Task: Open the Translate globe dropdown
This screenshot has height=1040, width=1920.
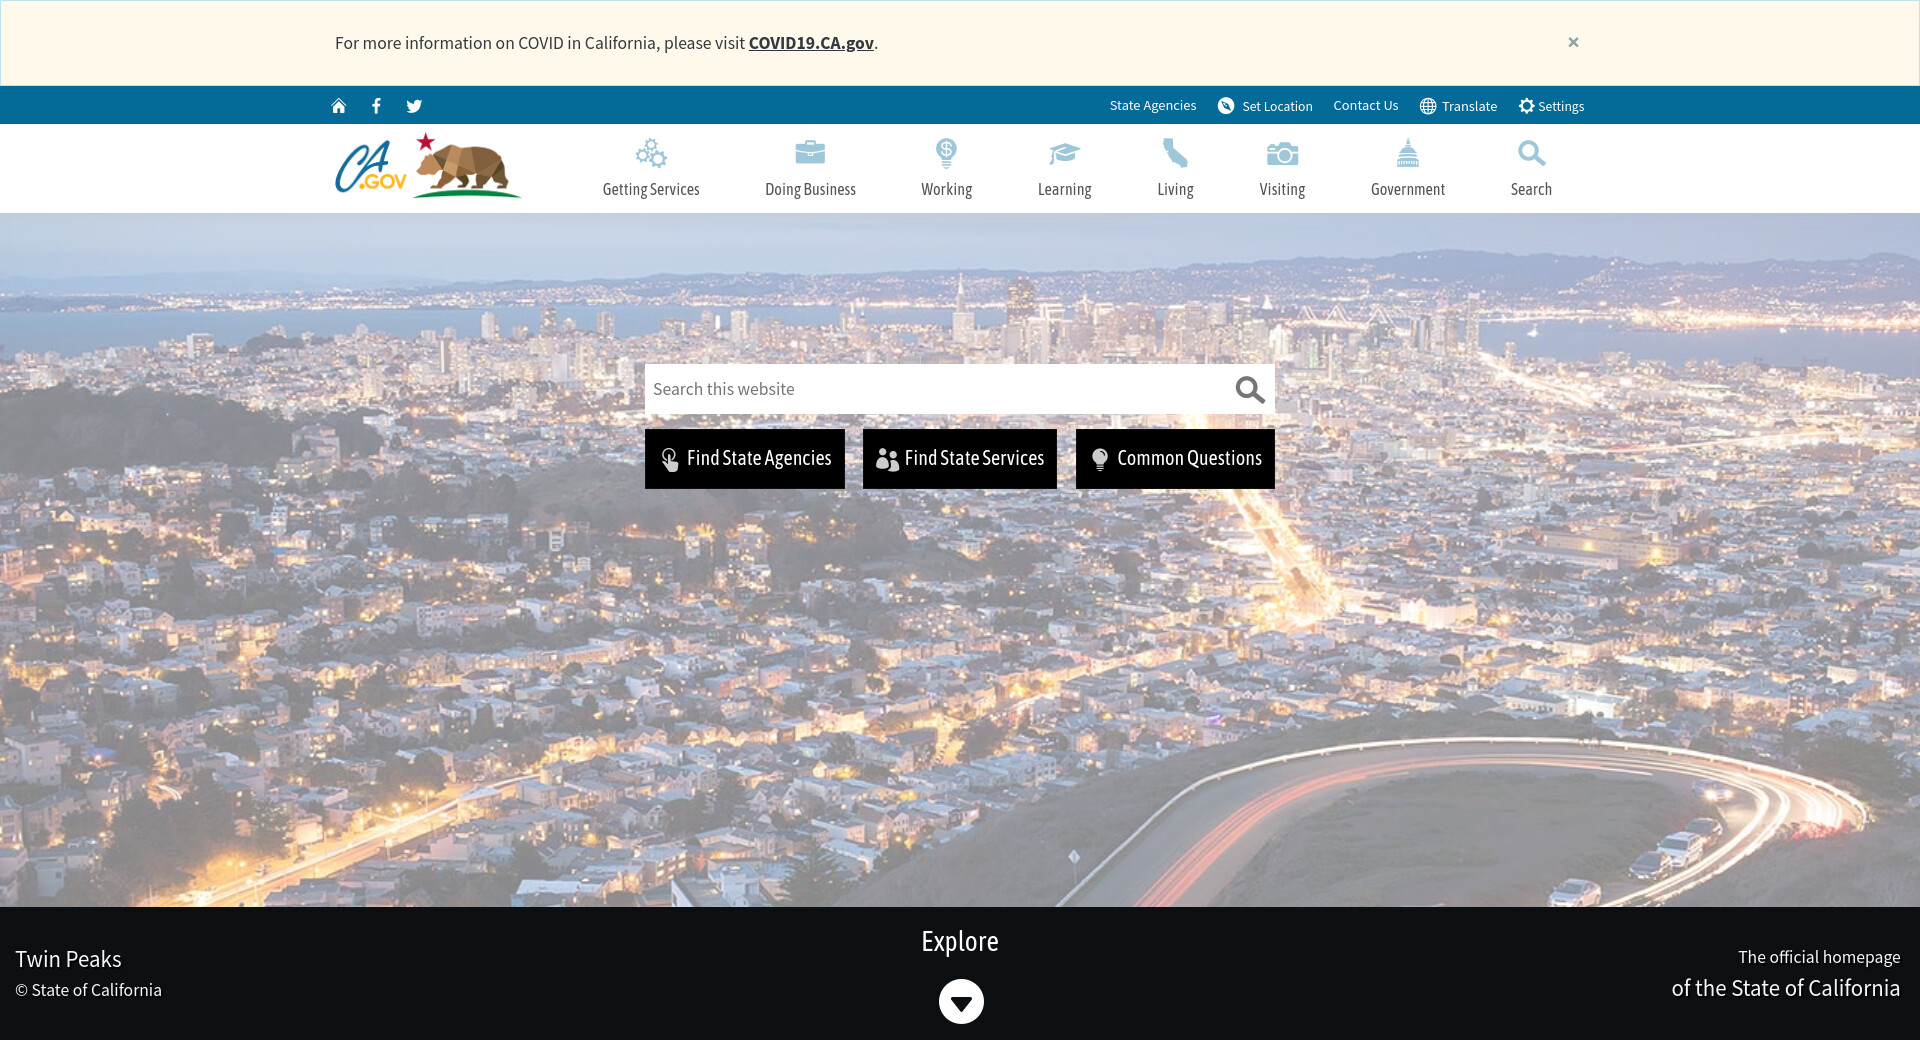Action: click(1458, 106)
